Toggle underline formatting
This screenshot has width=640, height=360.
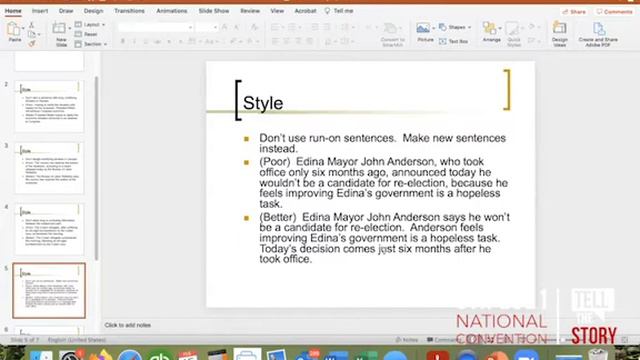pyautogui.click(x=145, y=41)
